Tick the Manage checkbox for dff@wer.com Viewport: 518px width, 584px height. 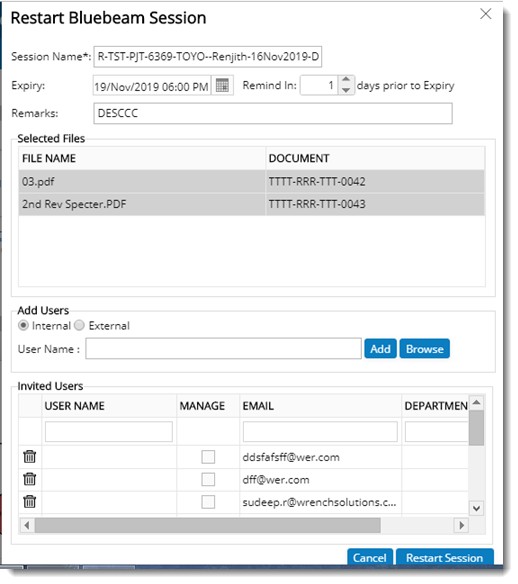pyautogui.click(x=208, y=479)
